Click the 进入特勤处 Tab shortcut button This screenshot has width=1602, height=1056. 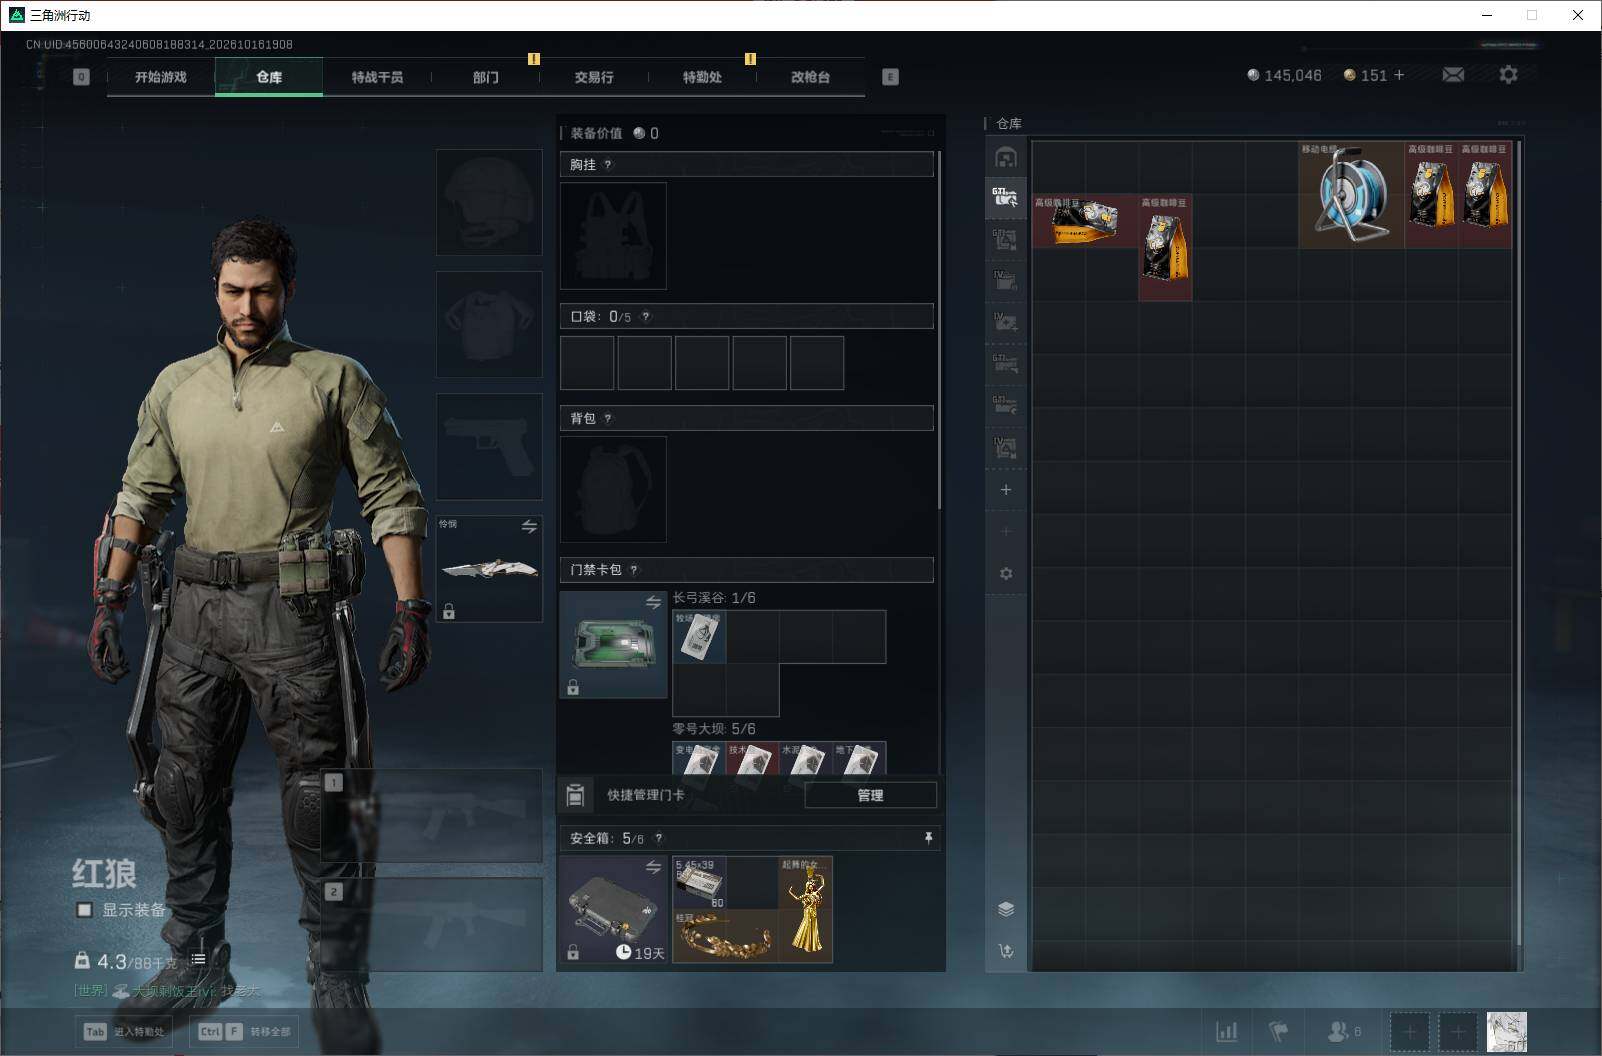click(x=125, y=1032)
